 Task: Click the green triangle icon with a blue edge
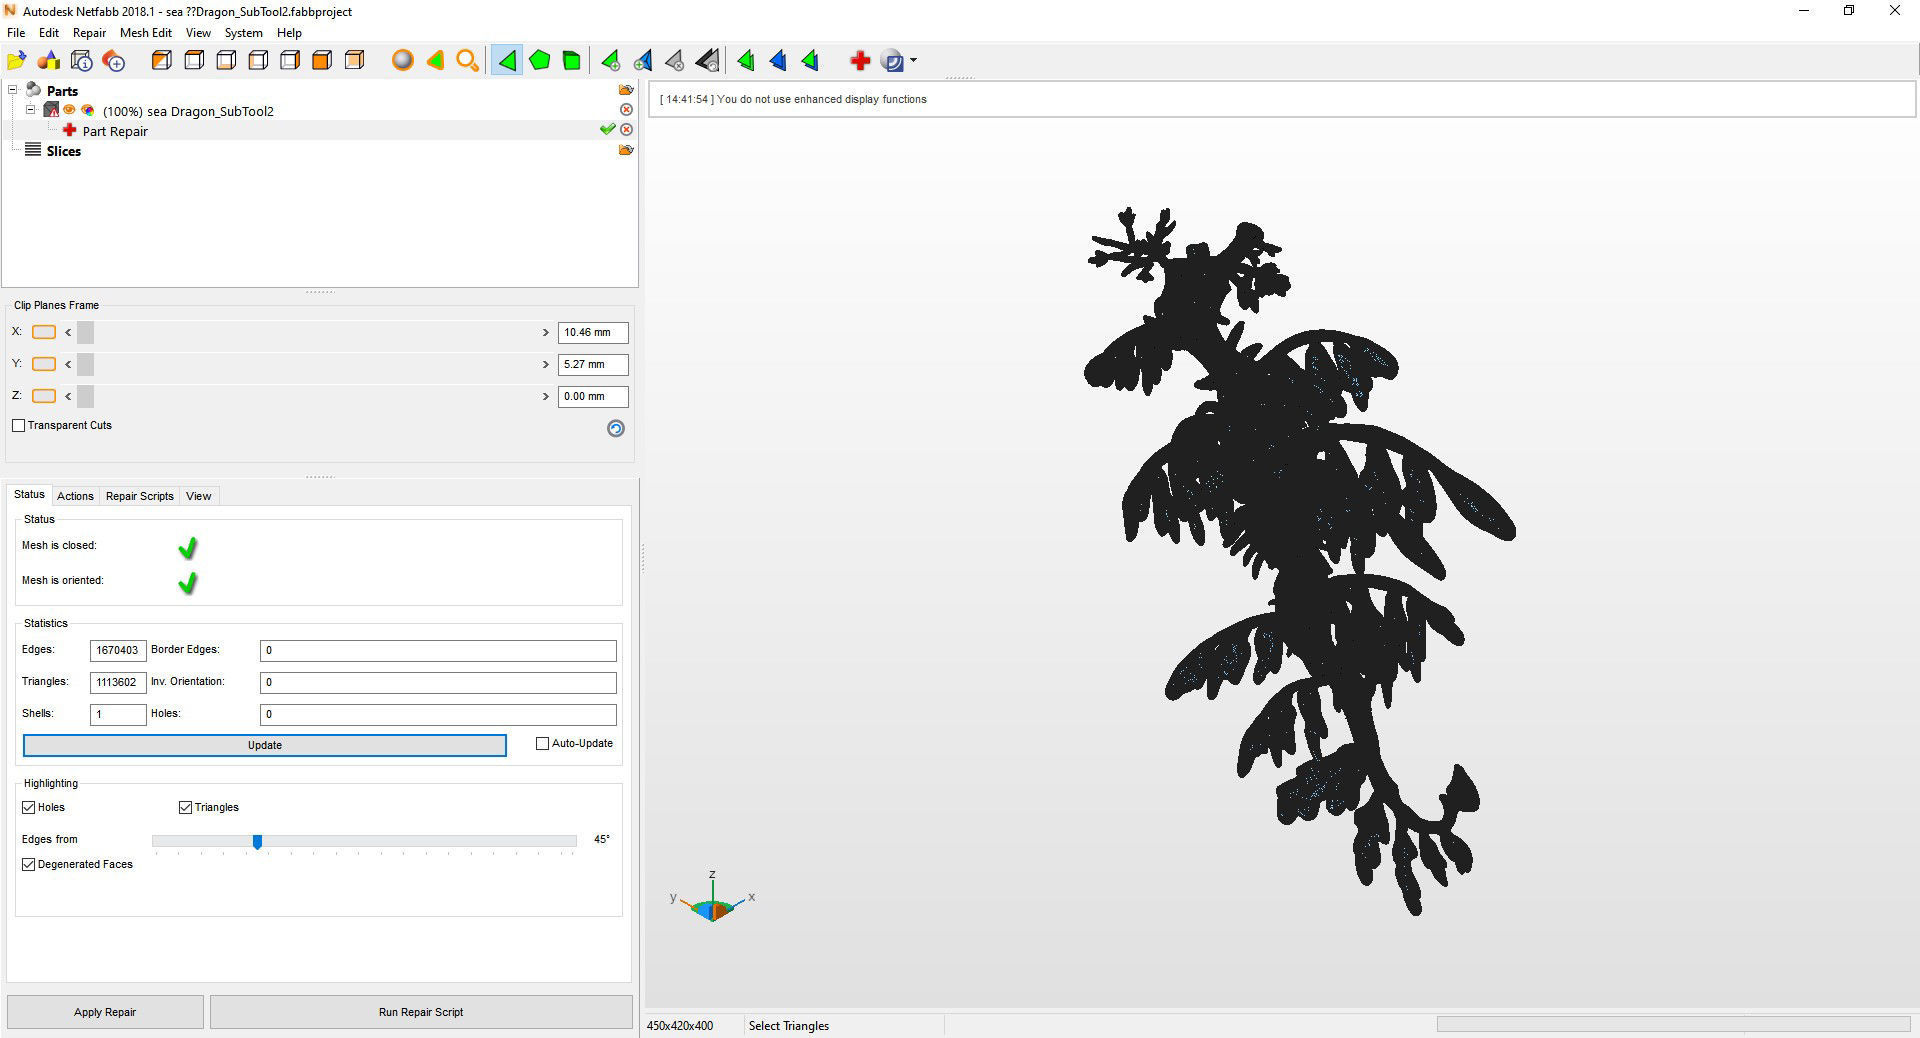(x=810, y=61)
